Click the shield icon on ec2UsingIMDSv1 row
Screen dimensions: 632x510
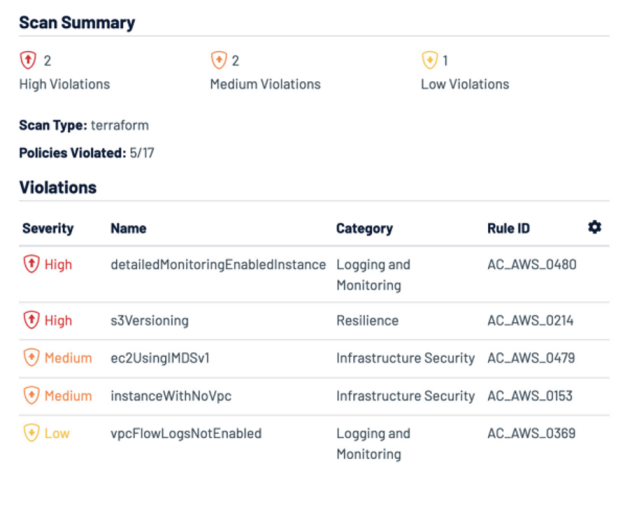31,358
